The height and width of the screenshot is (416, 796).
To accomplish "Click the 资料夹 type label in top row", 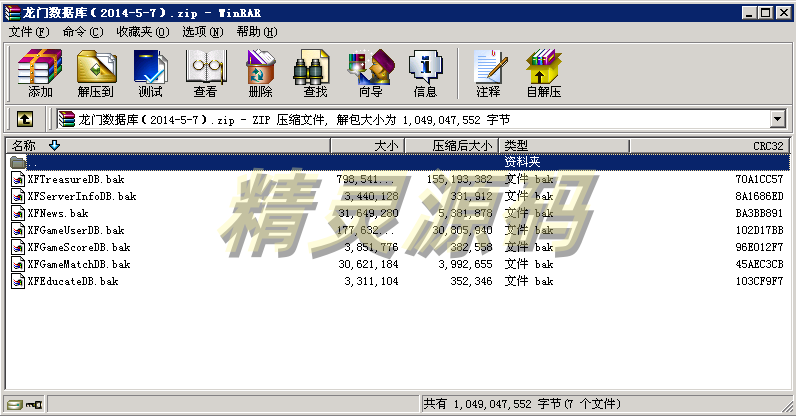I will pyautogui.click(x=522, y=162).
